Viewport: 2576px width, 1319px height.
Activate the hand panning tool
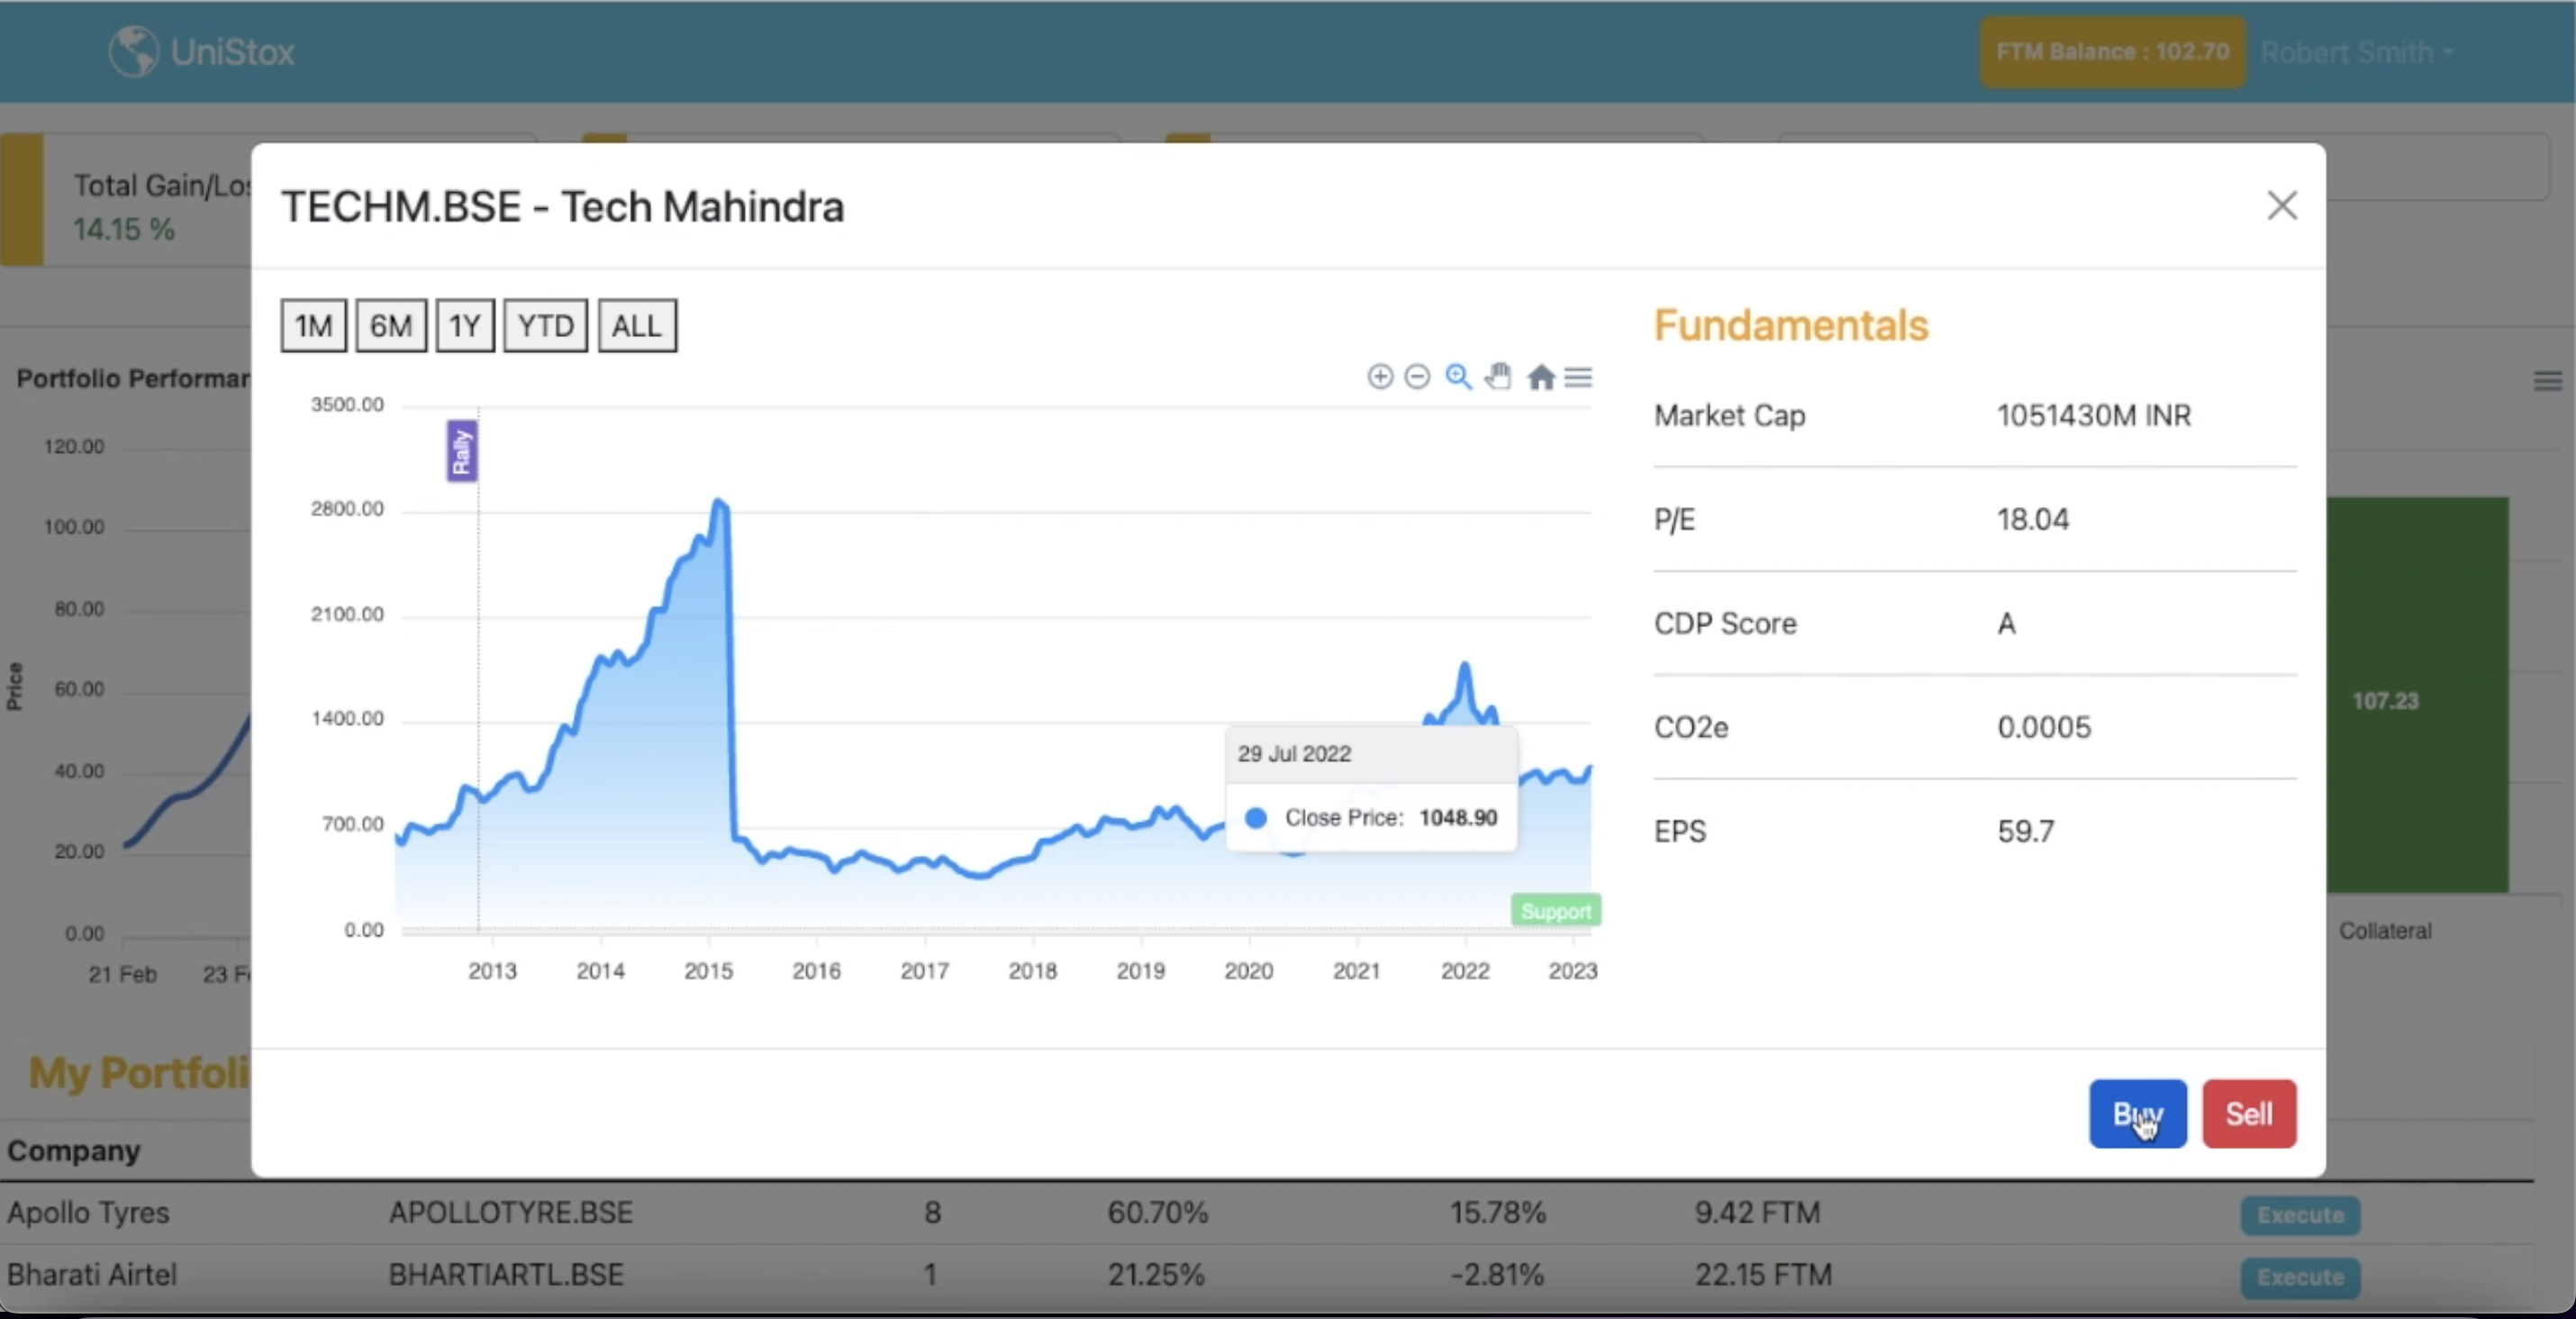click(x=1498, y=377)
